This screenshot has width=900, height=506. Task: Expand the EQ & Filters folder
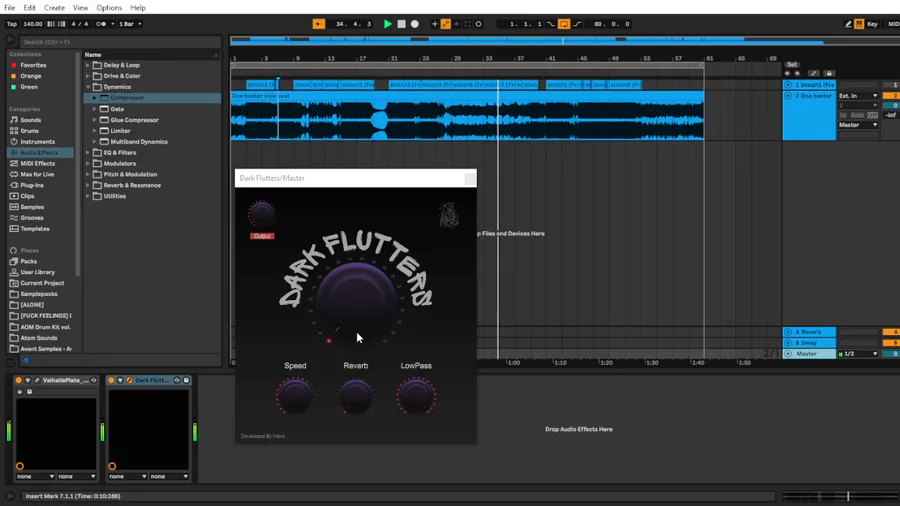pos(88,153)
